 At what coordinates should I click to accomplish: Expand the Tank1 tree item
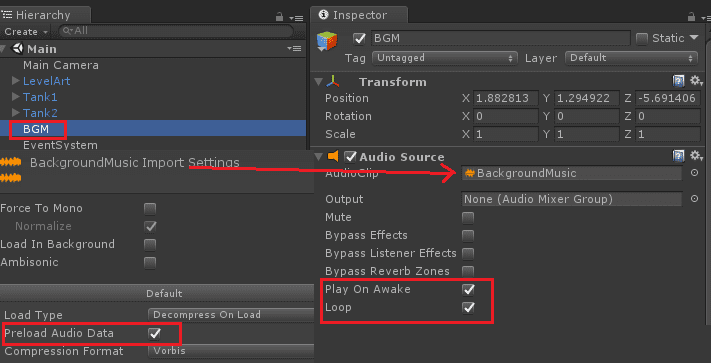tap(16, 97)
